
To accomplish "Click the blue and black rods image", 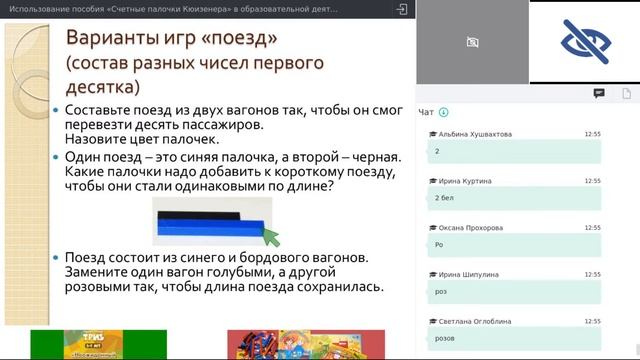I will (x=212, y=221).
